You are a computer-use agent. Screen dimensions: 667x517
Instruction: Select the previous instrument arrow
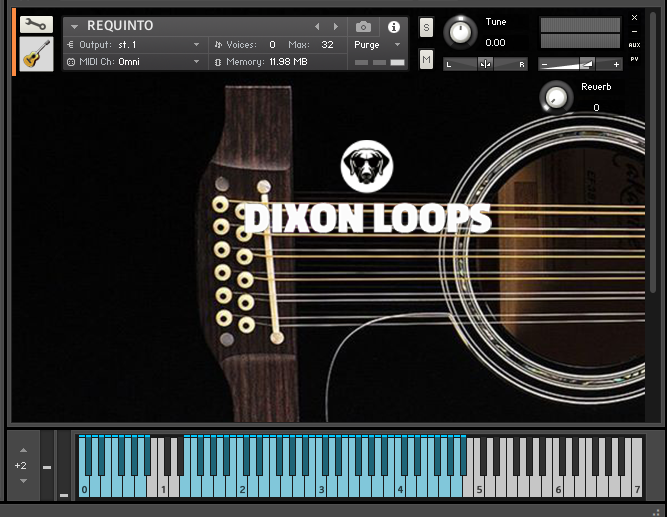click(x=318, y=27)
